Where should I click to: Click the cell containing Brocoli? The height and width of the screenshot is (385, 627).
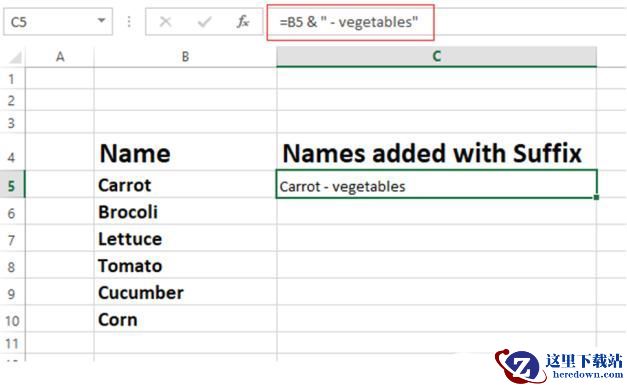185,211
